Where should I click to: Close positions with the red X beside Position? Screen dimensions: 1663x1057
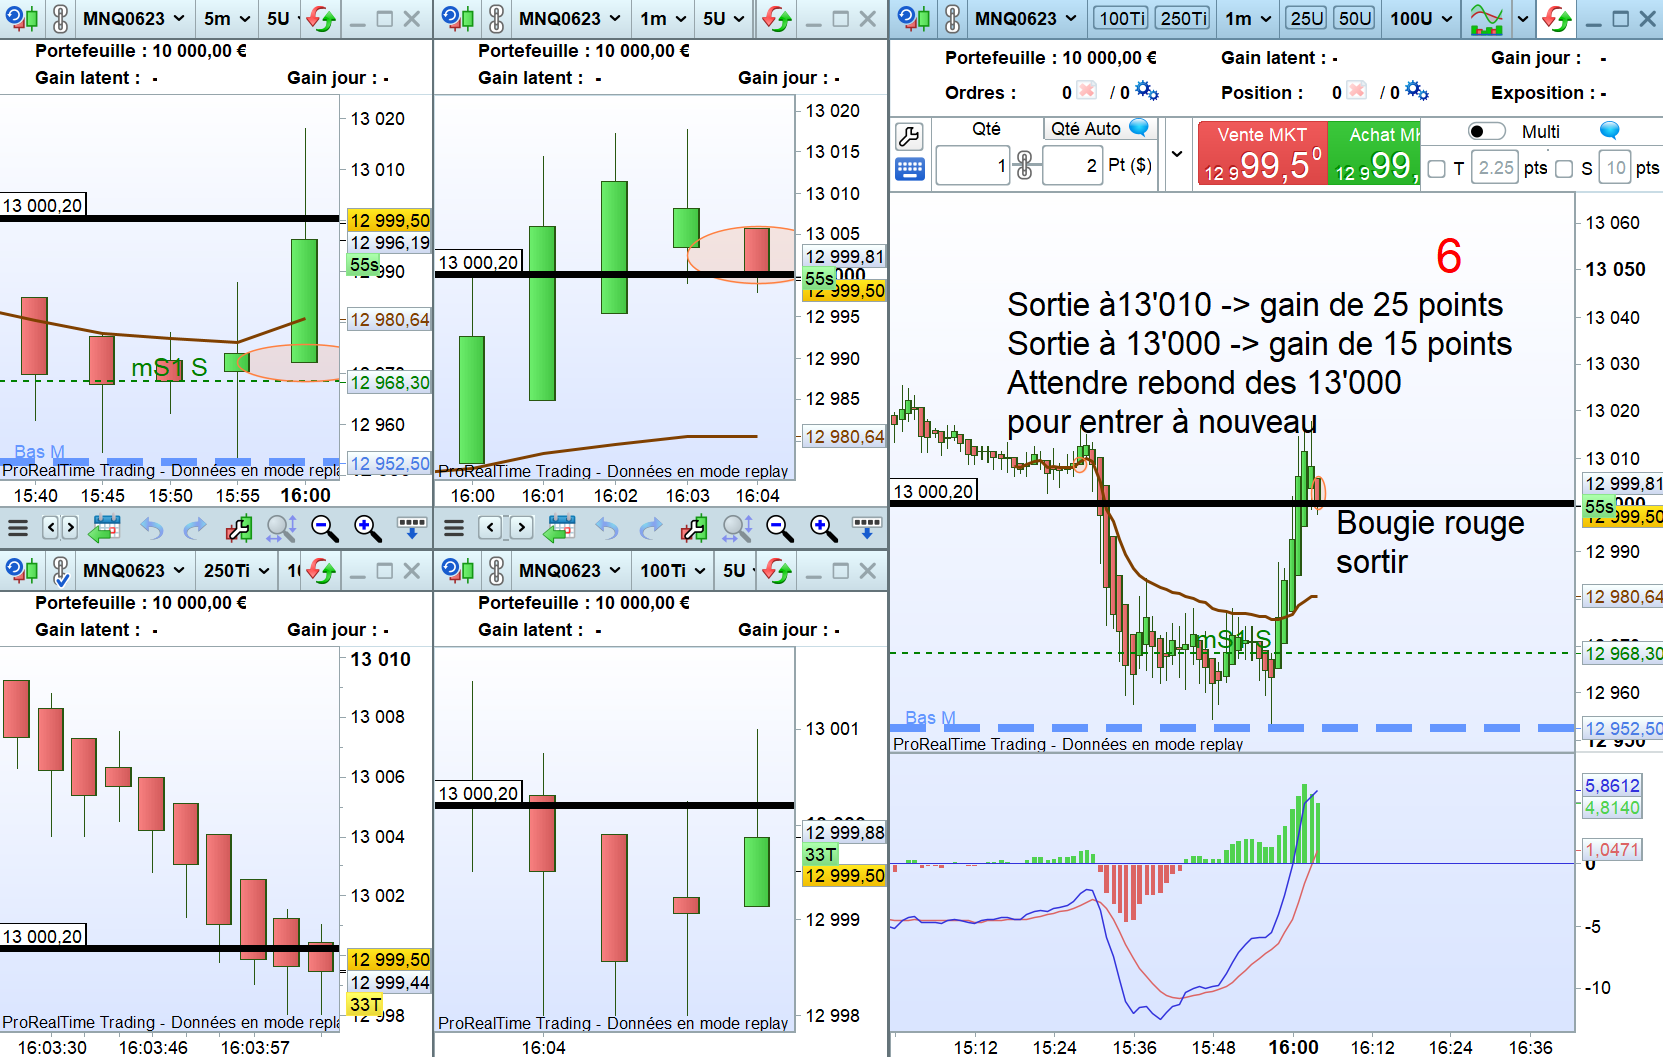tap(1357, 91)
